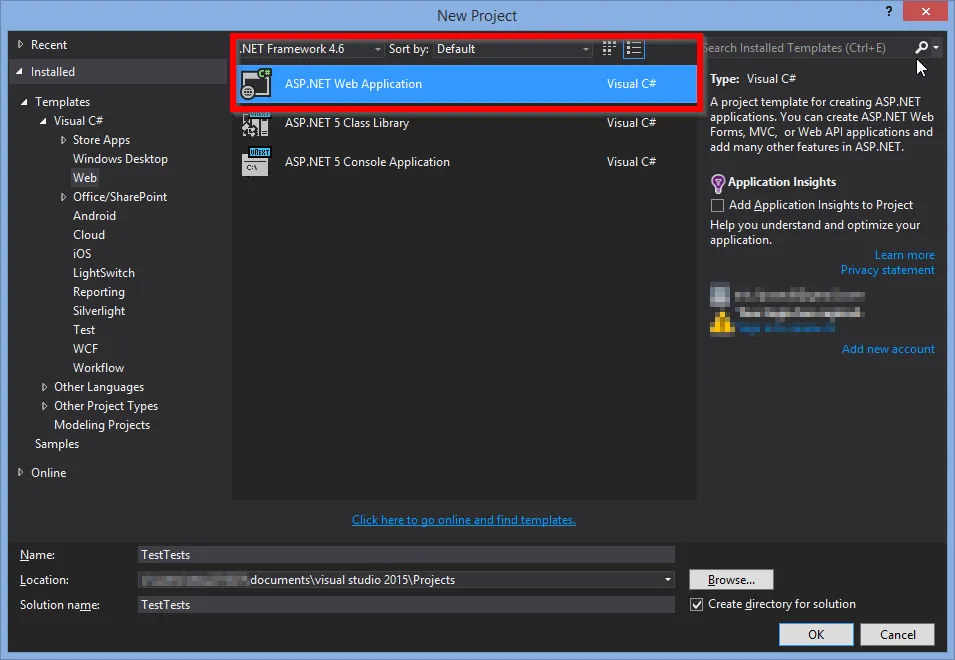Click the Search Installed Templates field

coord(807,47)
